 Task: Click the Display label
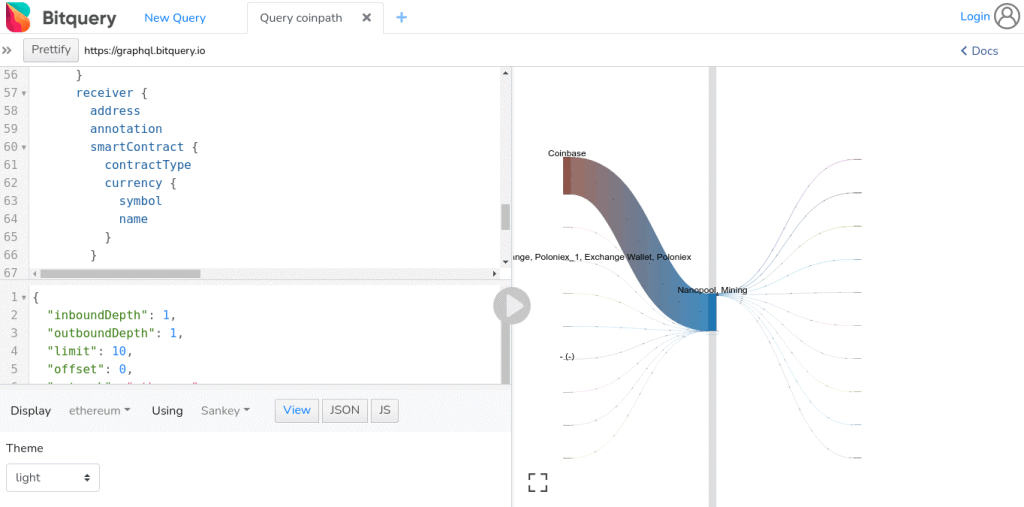tap(31, 411)
